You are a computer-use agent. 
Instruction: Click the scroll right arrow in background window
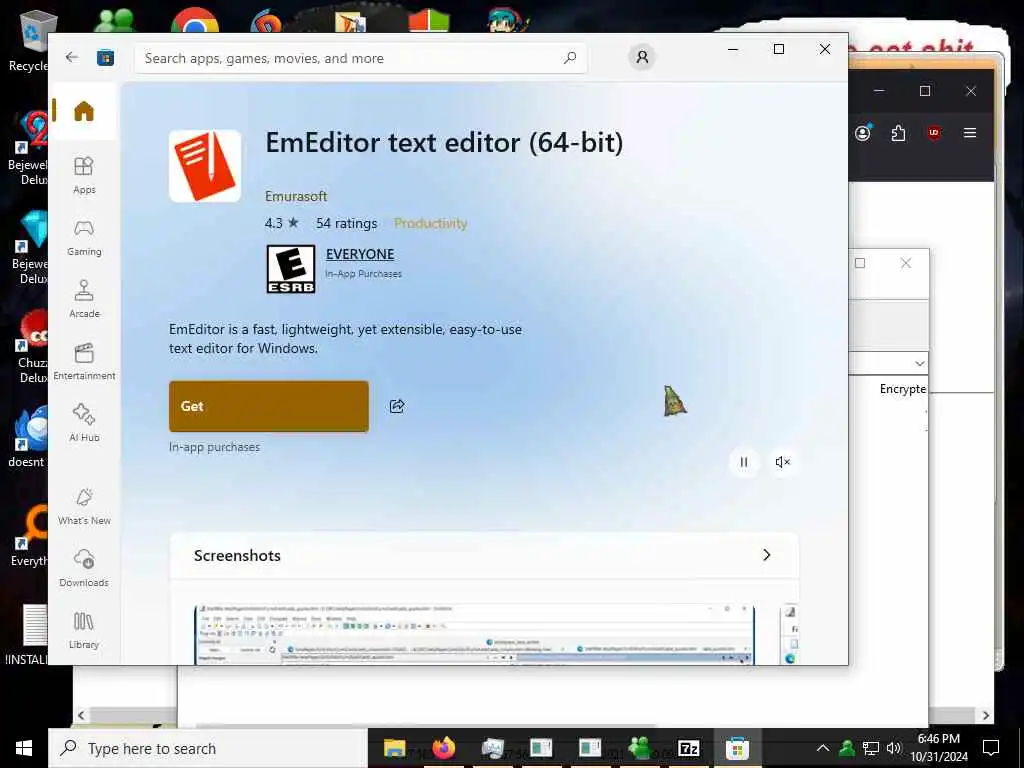point(985,716)
